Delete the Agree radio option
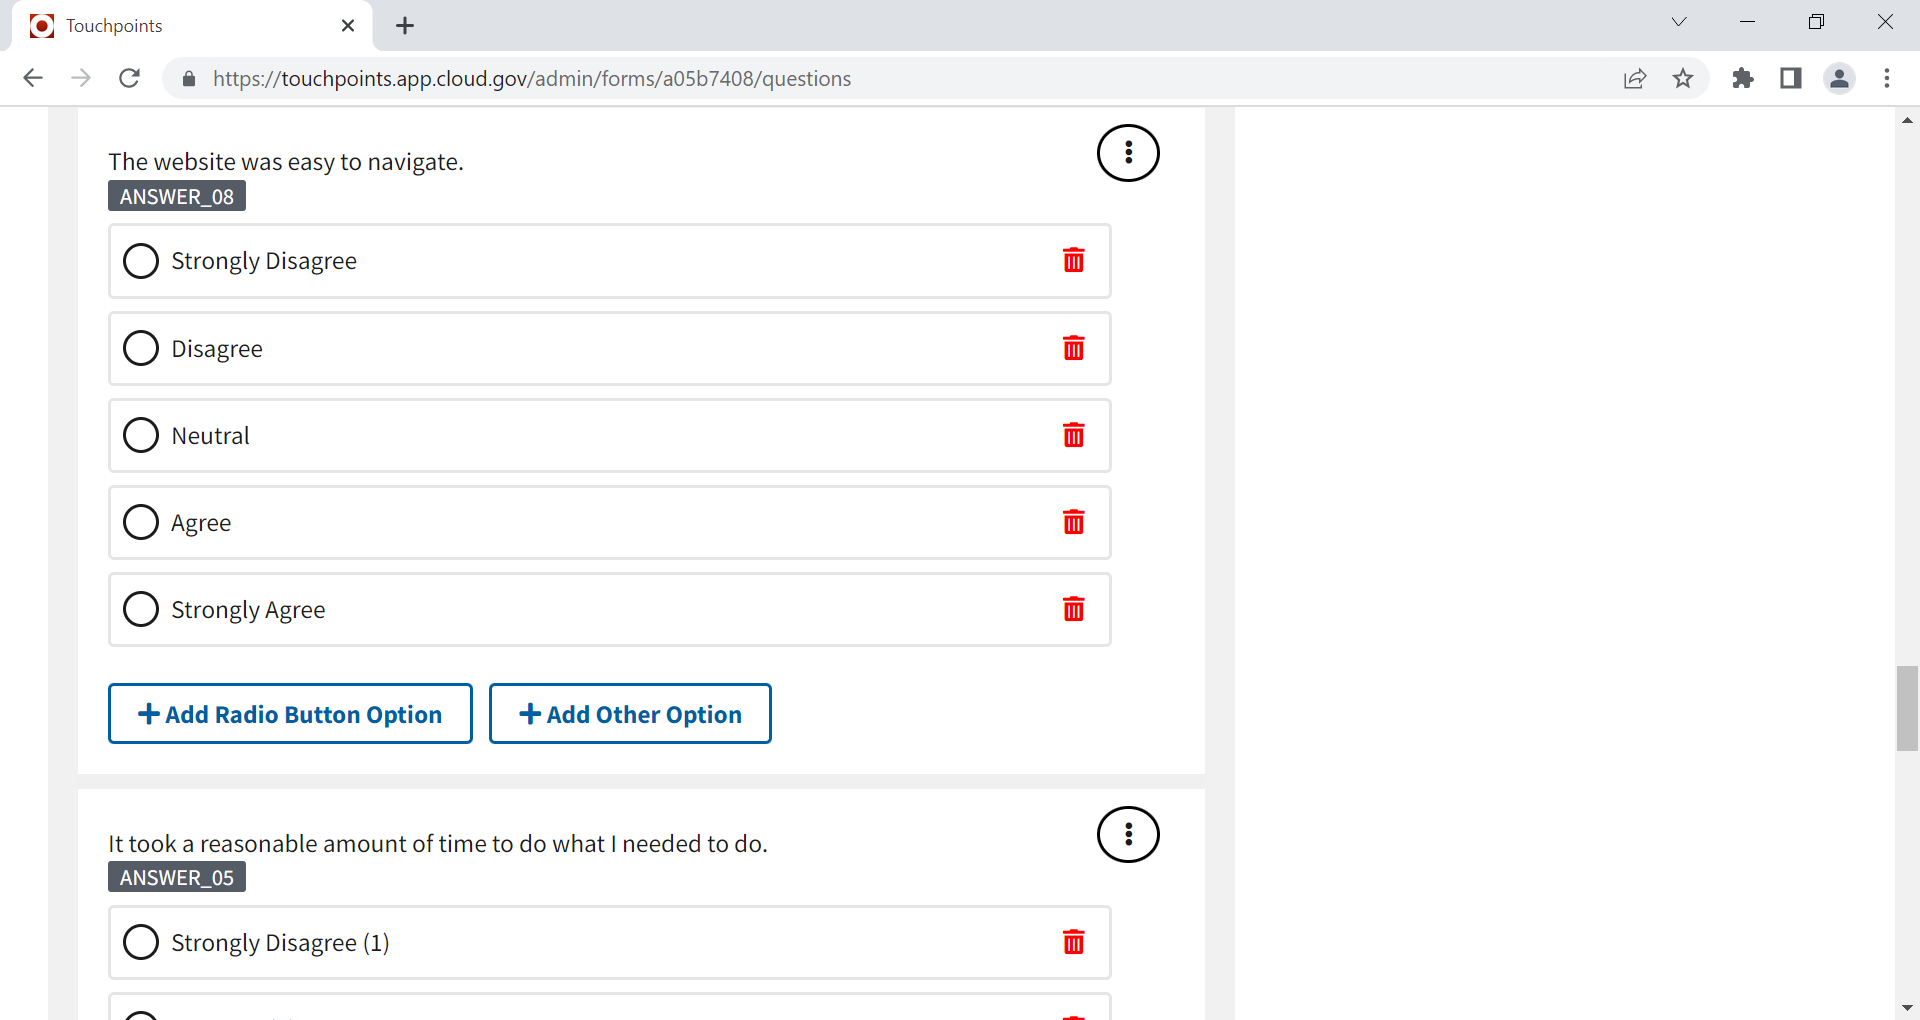1920x1020 pixels. coord(1073,522)
